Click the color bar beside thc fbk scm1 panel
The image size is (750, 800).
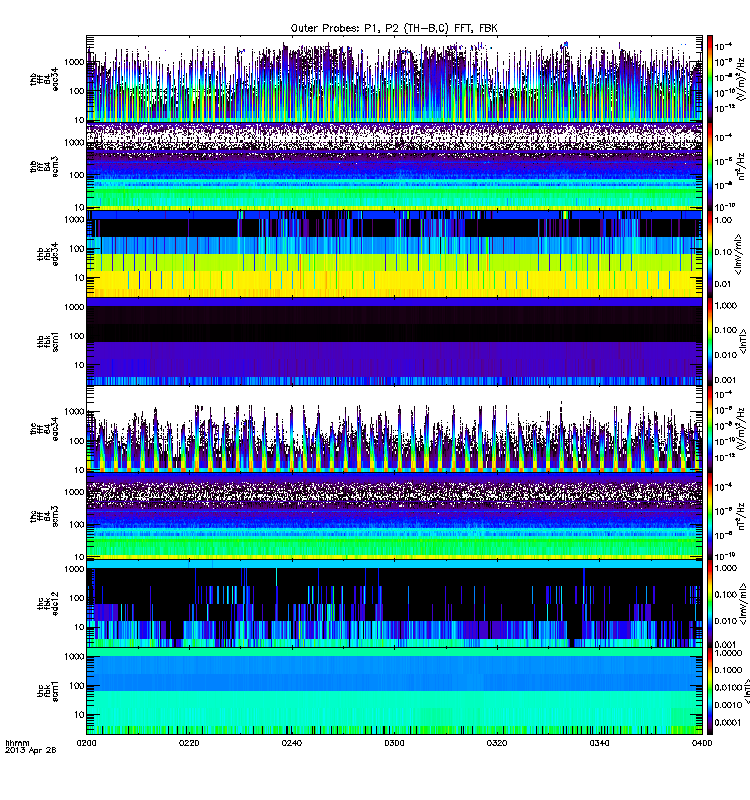coord(710,691)
